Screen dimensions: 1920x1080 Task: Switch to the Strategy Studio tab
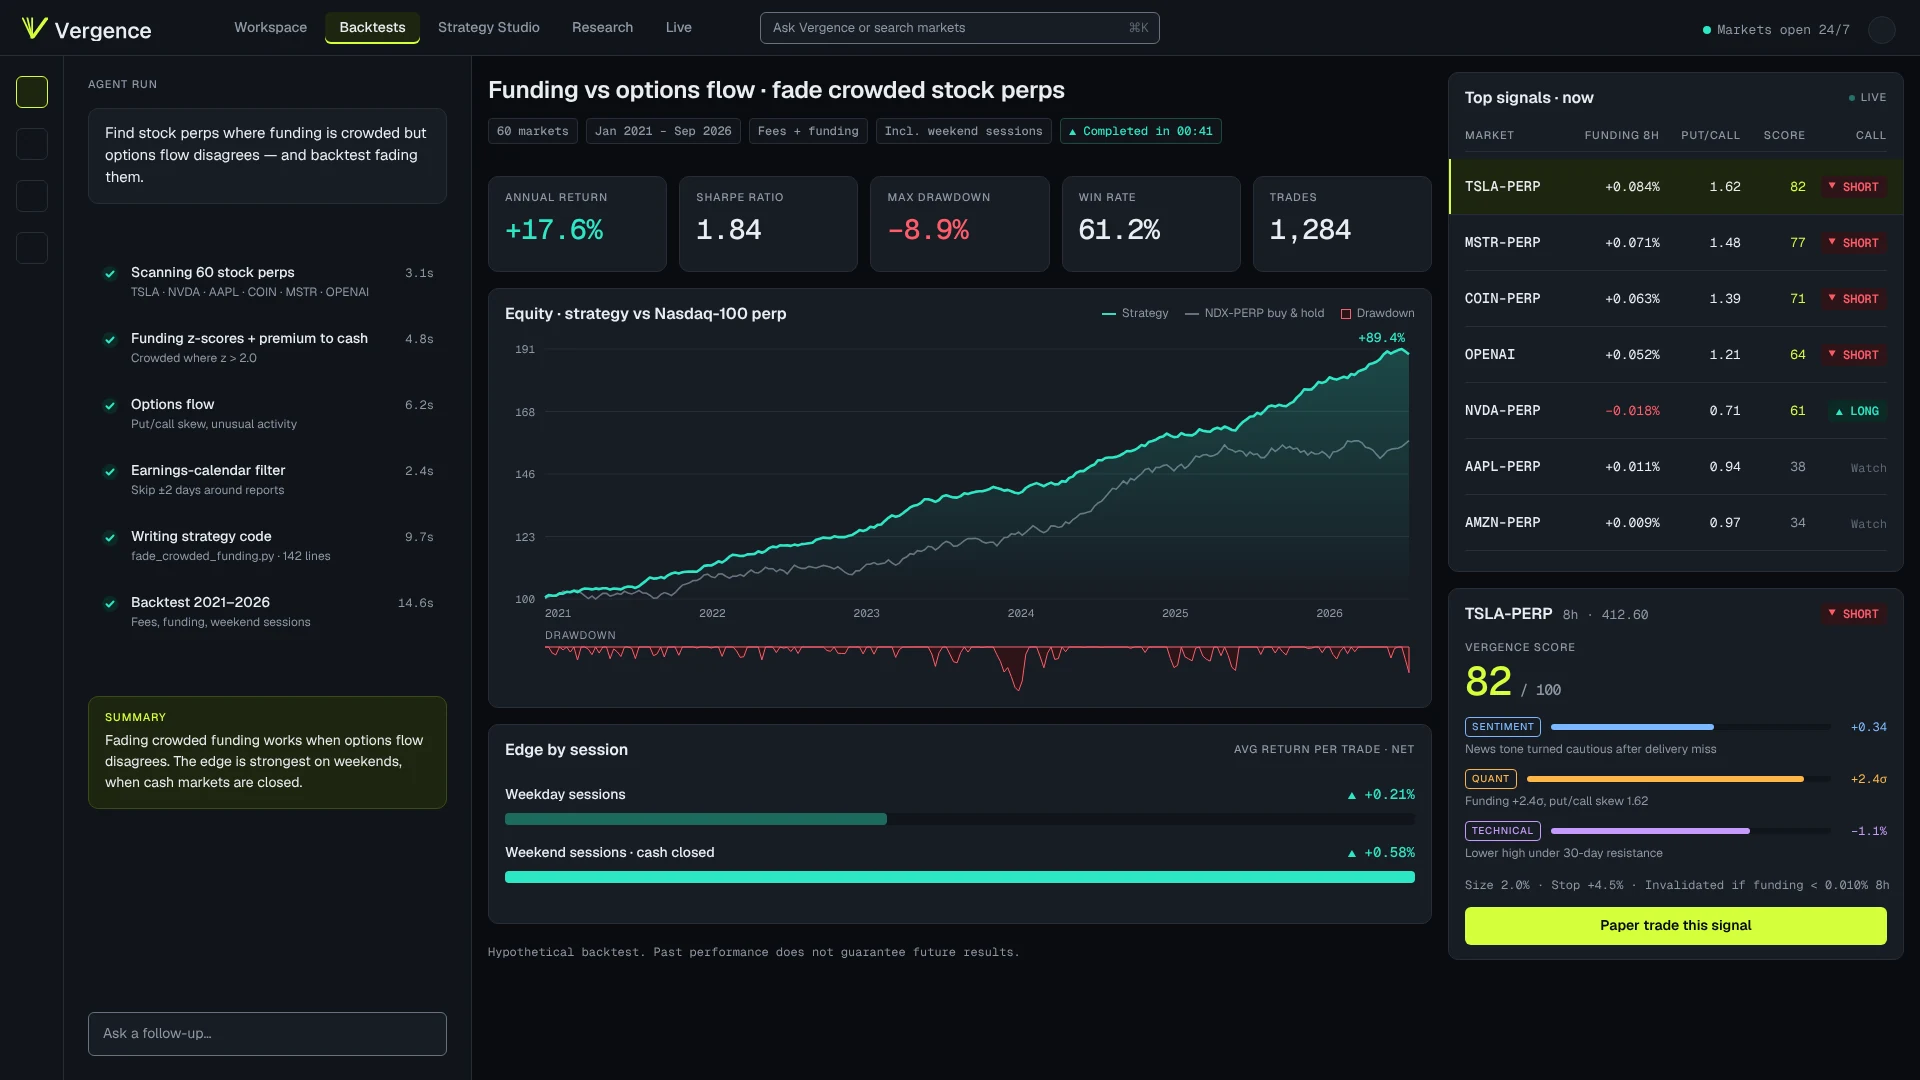tap(488, 28)
